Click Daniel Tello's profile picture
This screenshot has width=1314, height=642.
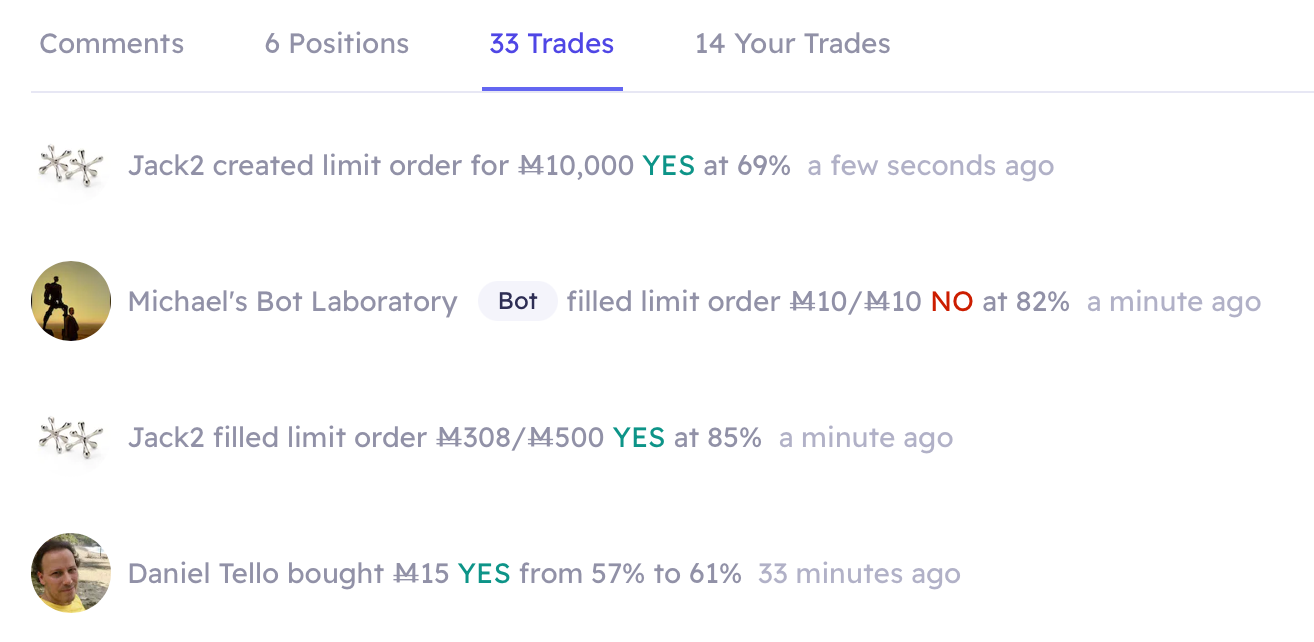coord(71,573)
